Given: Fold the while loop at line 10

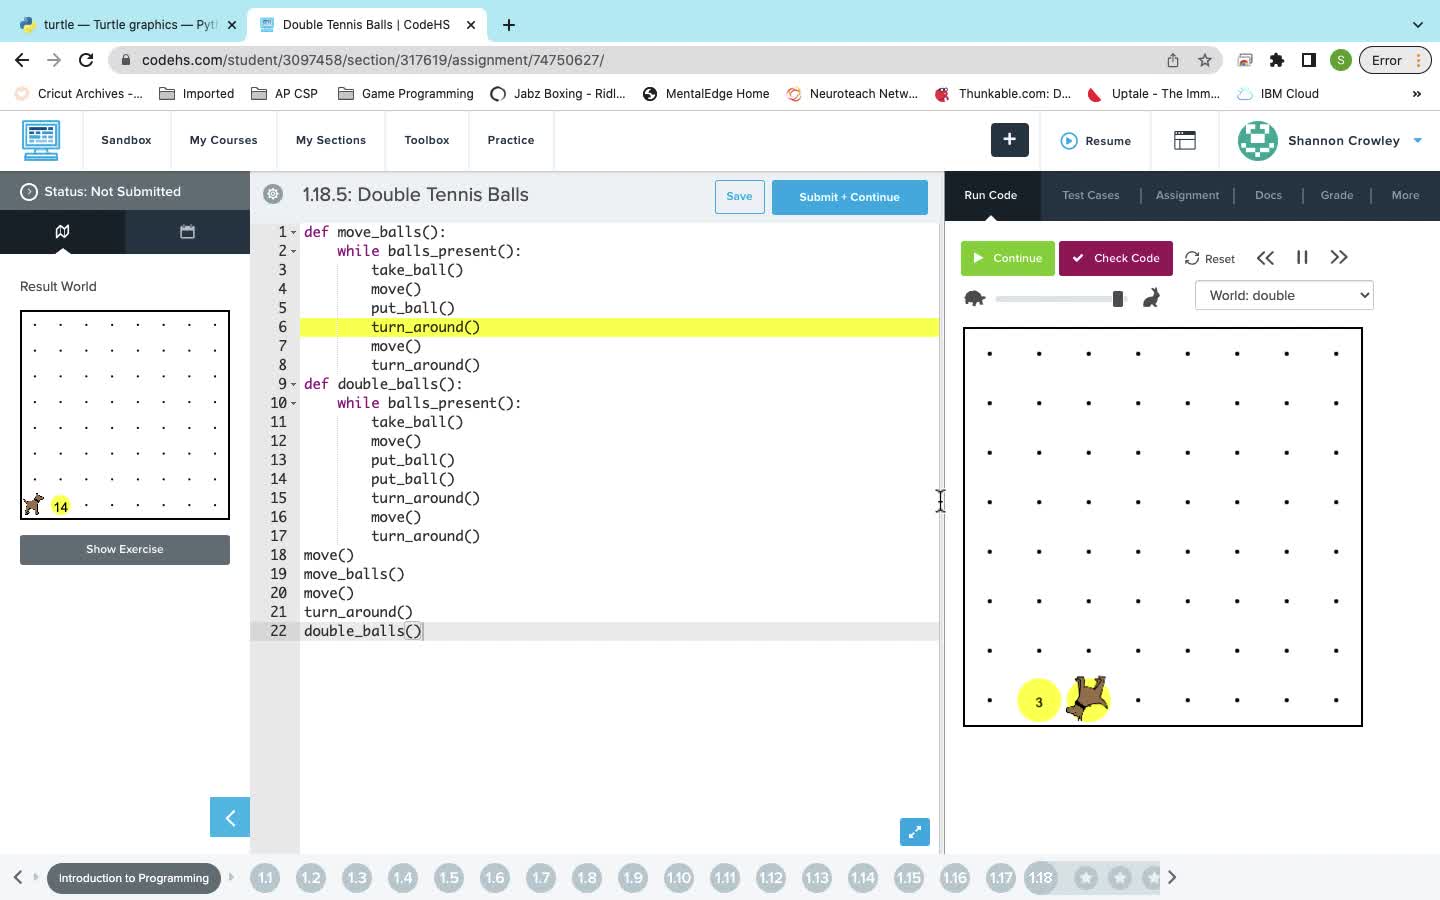Looking at the screenshot, I should coord(294,404).
